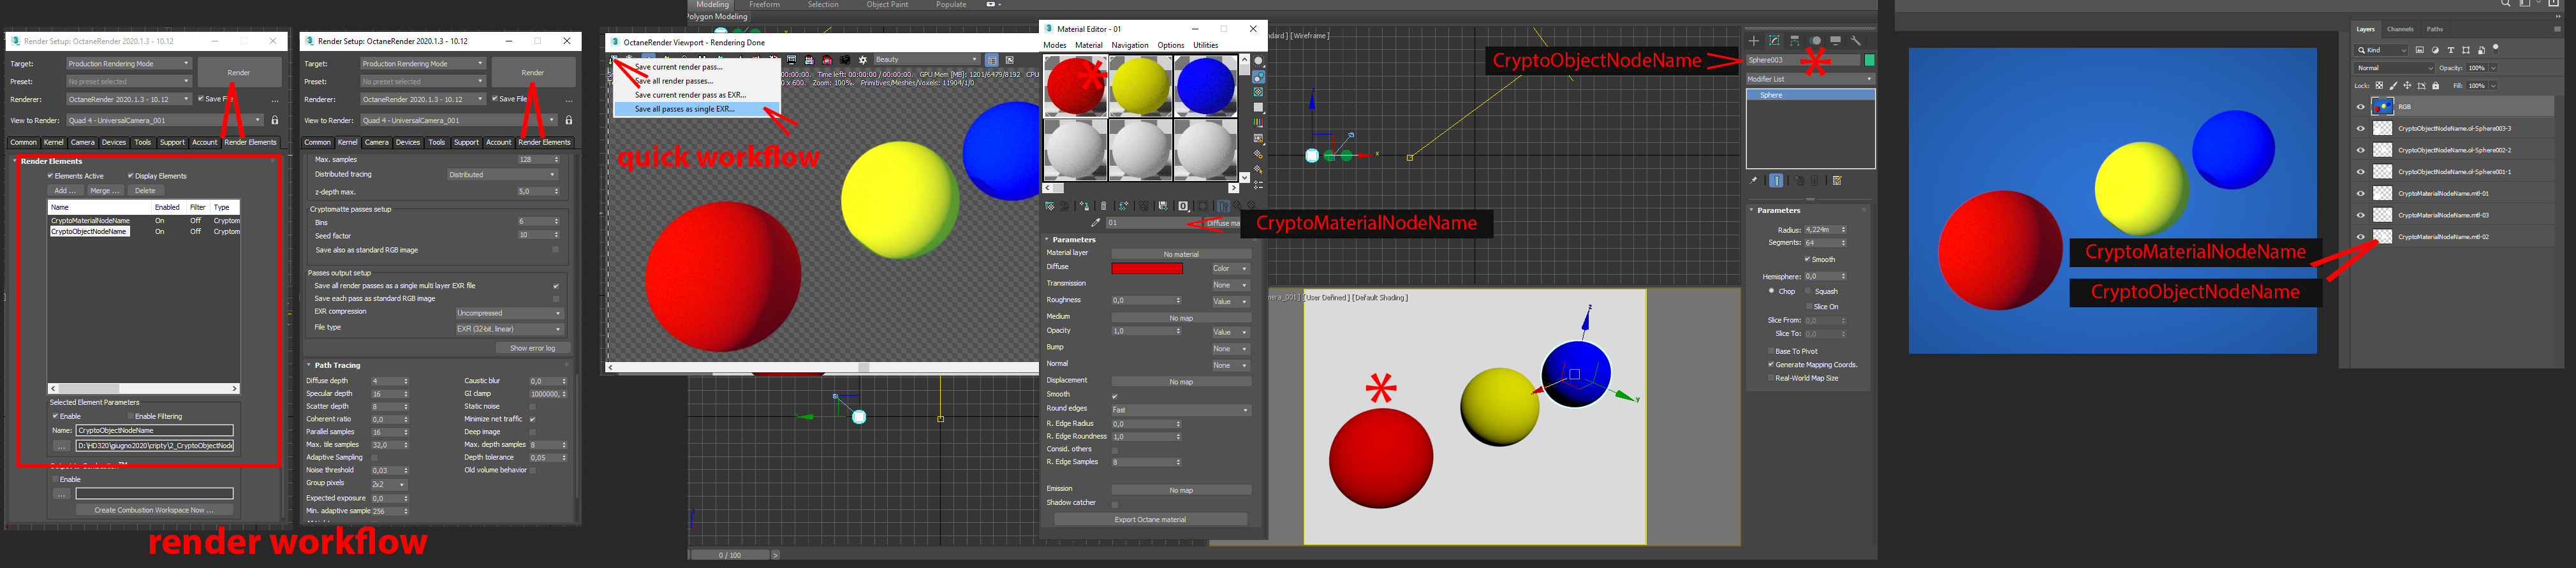The width and height of the screenshot is (2576, 568).
Task: Collapse the Path Tracing rollout
Action: tap(310, 365)
